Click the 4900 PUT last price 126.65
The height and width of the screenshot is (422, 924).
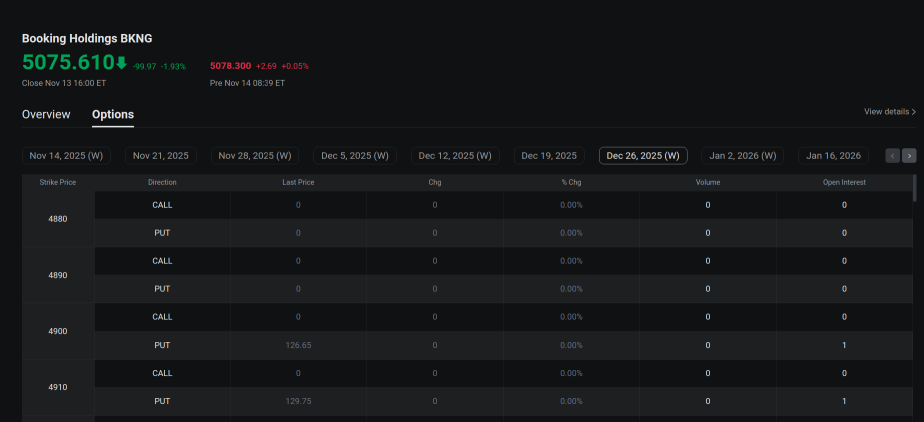pos(298,345)
